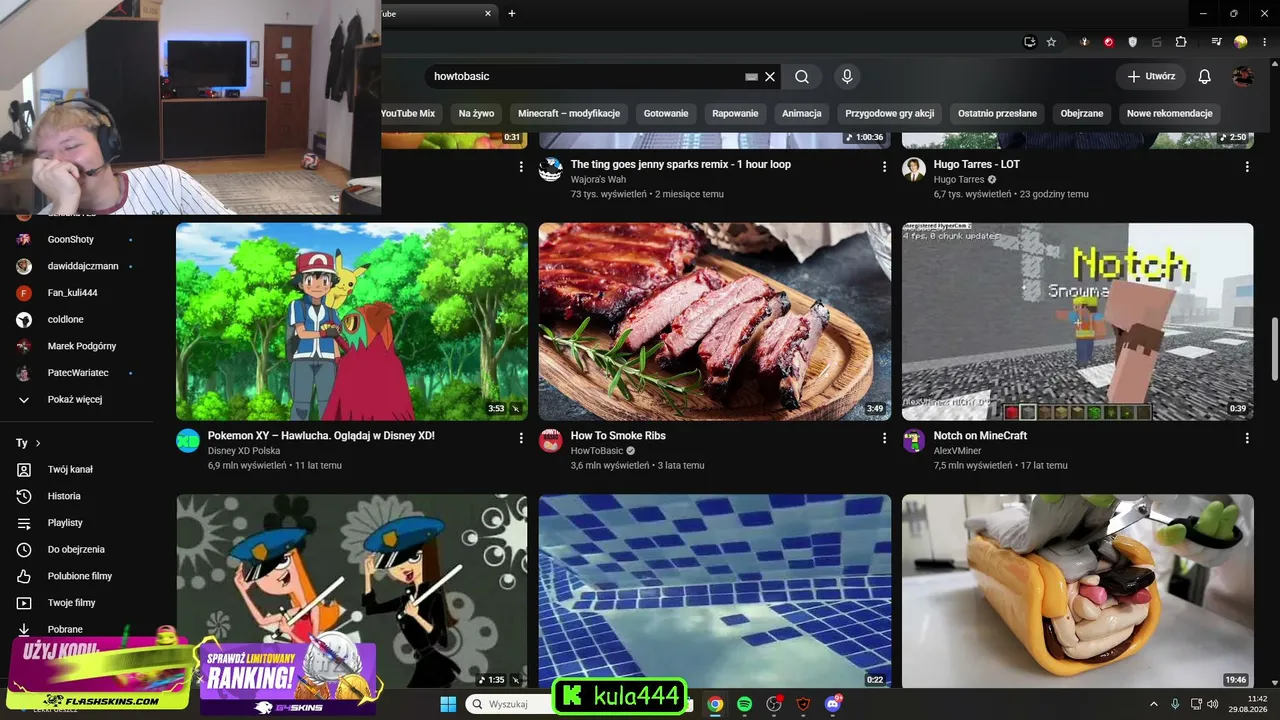The height and width of the screenshot is (720, 1280).
Task: Select the Minecraft – modyfikacje filter chip
Action: tap(569, 114)
